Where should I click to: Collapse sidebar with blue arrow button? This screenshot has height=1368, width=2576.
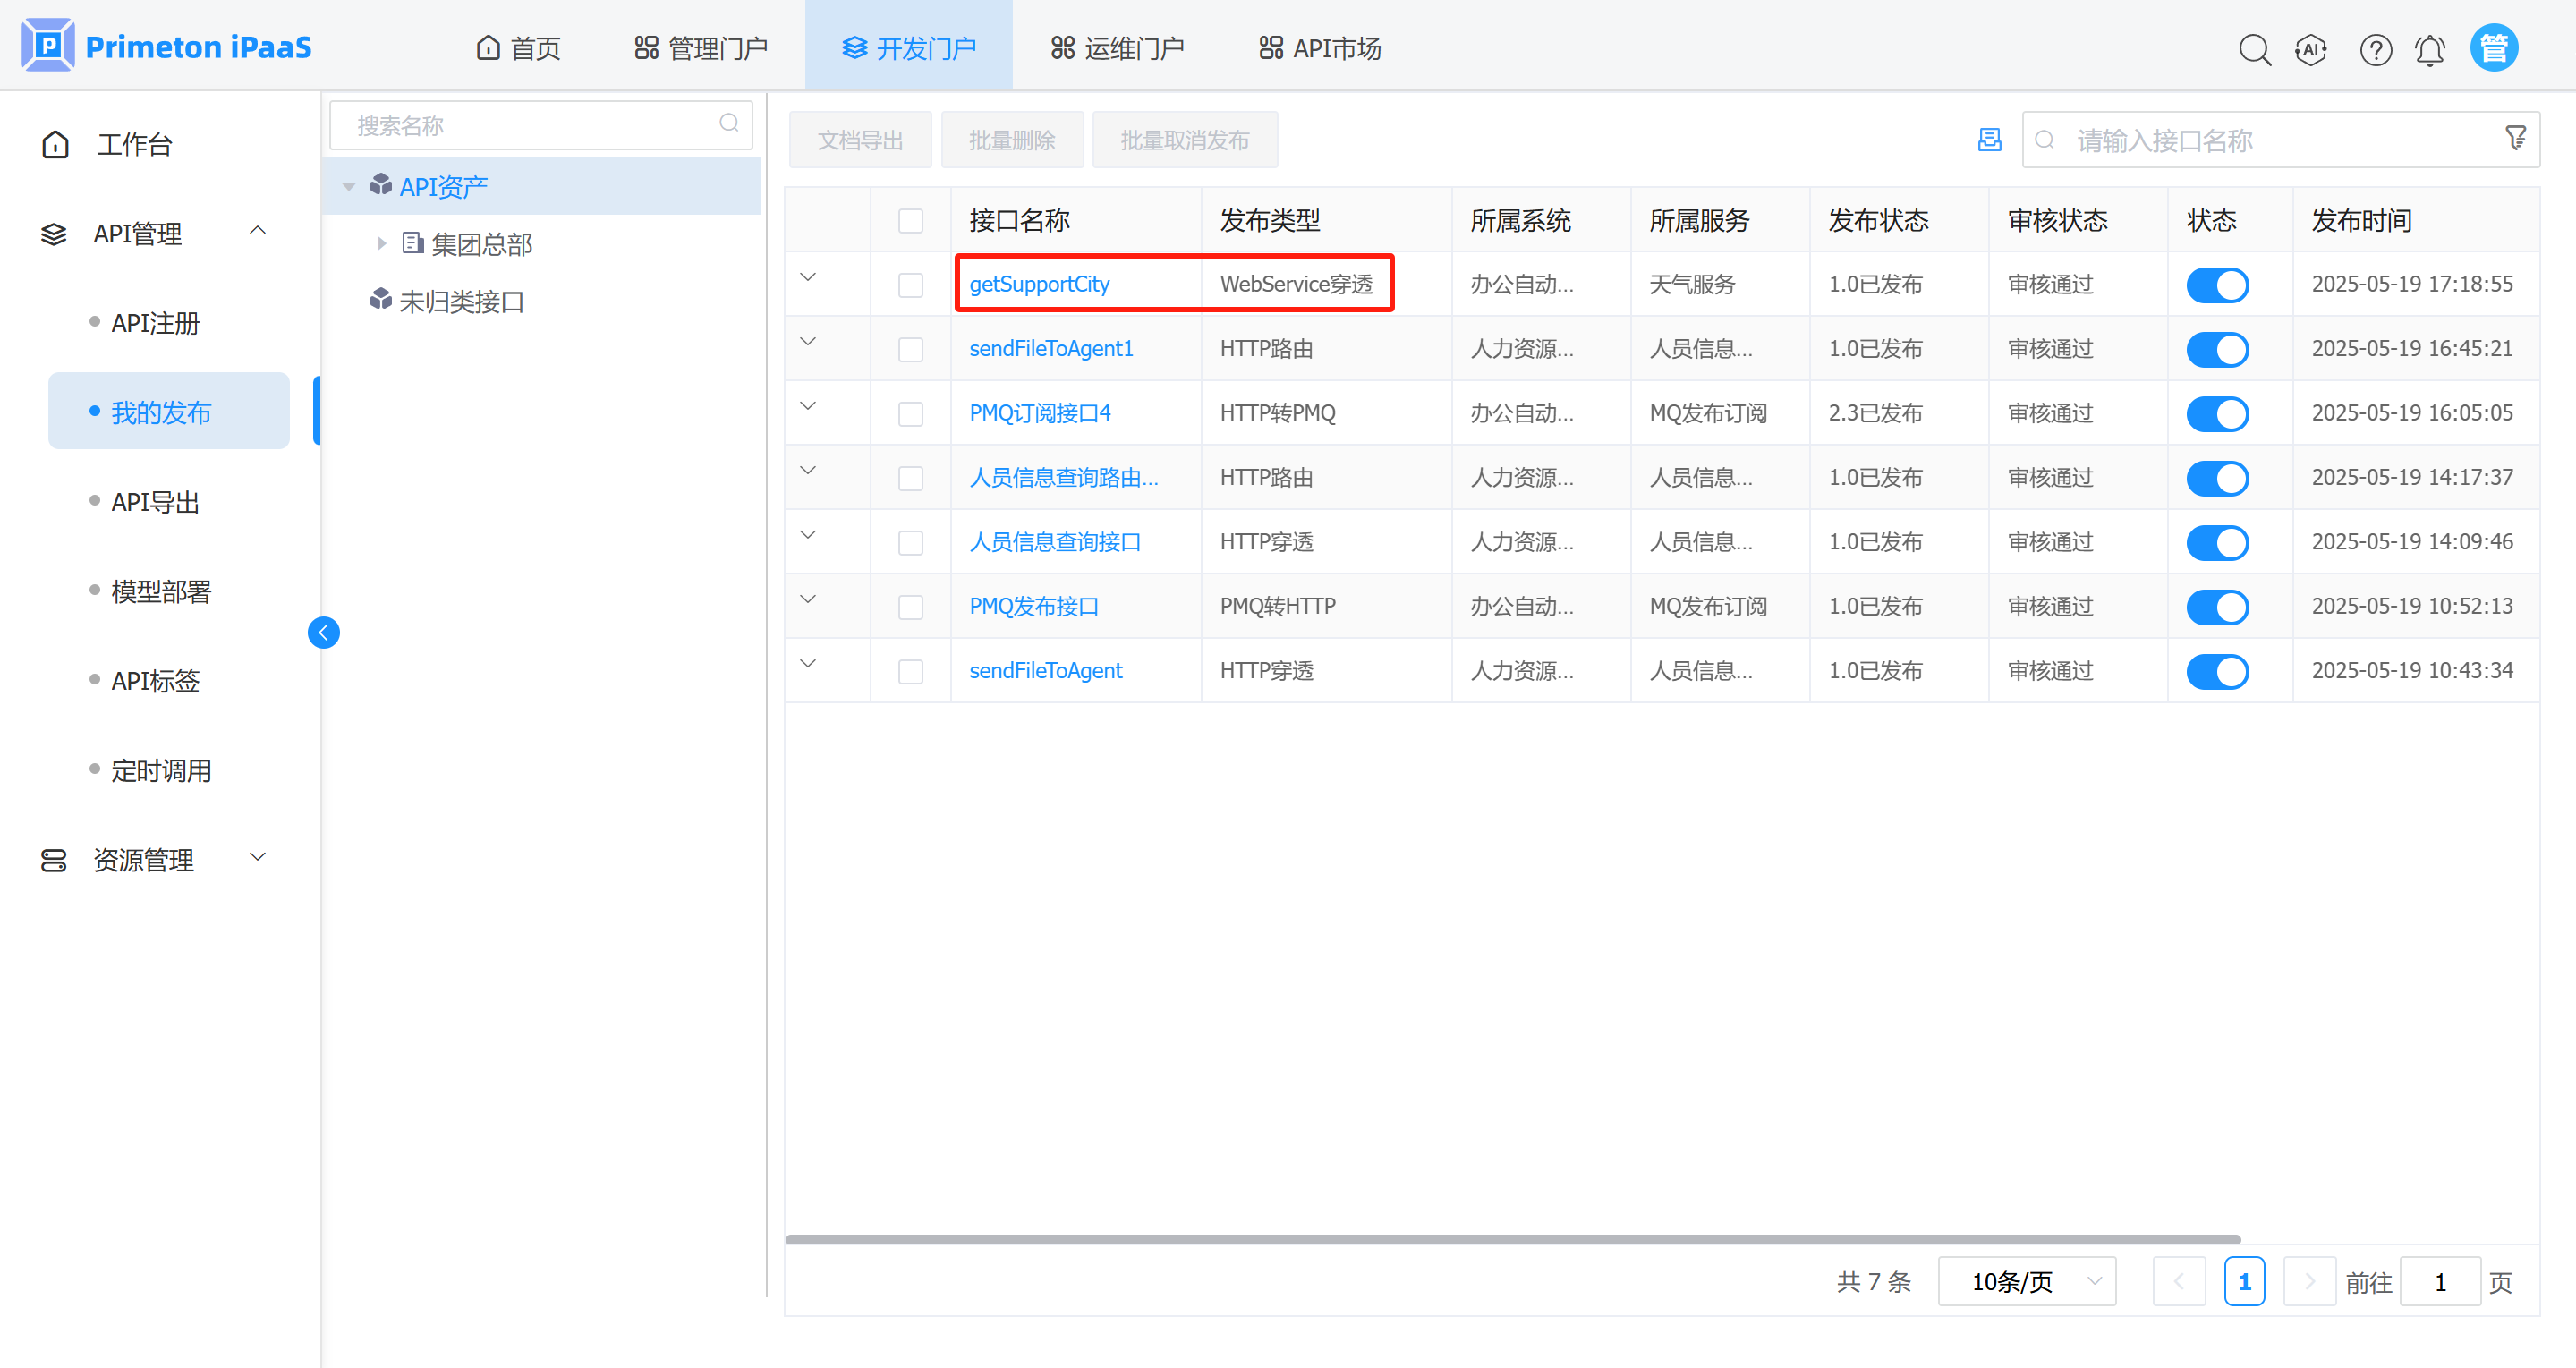coord(323,632)
